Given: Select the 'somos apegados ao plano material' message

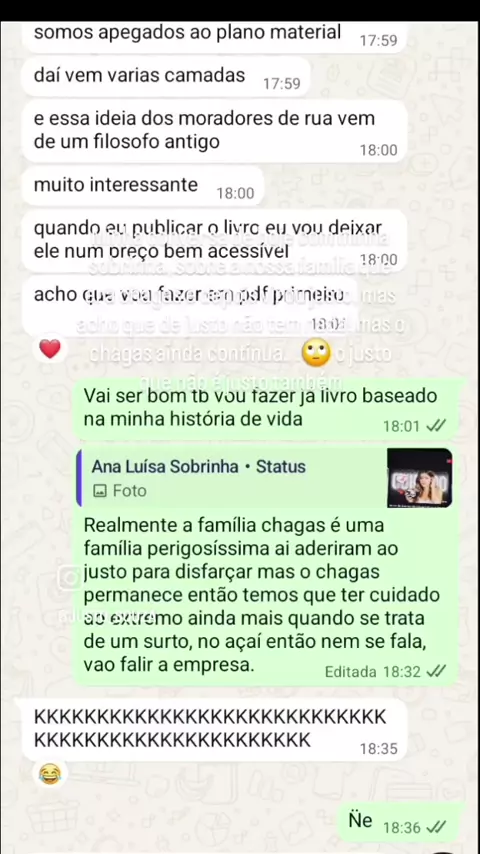Looking at the screenshot, I should pos(214,36).
